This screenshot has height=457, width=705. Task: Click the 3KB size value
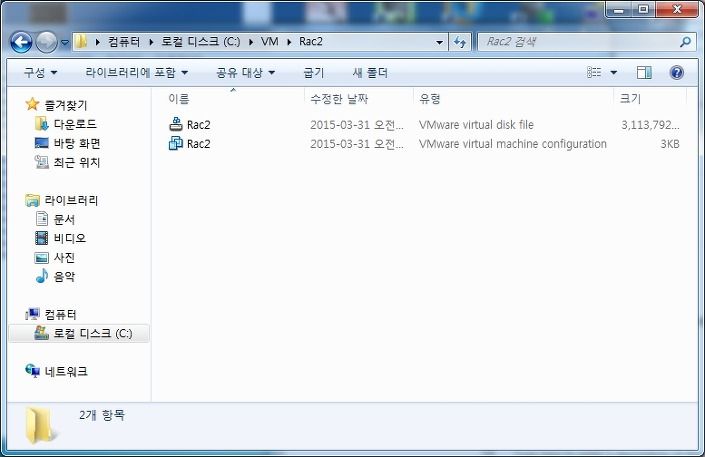tap(669, 144)
